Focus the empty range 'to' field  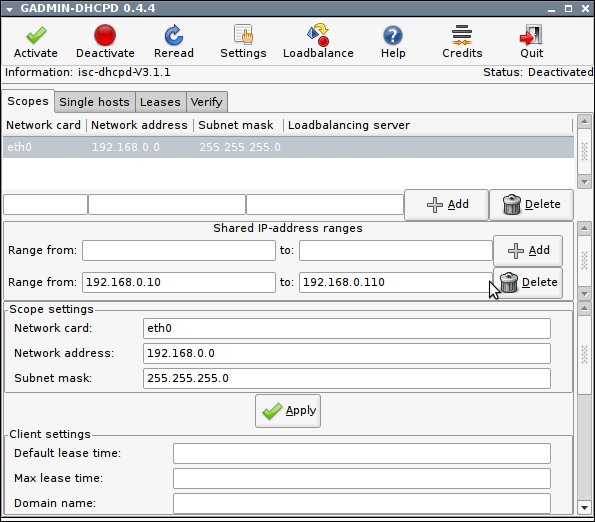[x=396, y=250]
